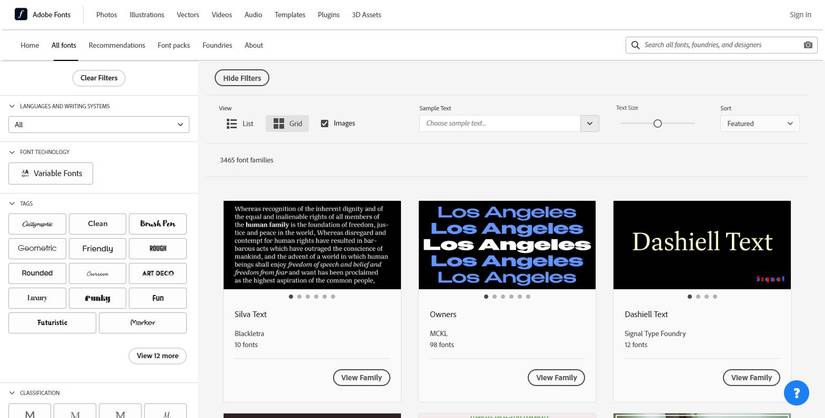The image size is (825, 418).
Task: Select last carousel dot under Dashiell Text
Action: click(715, 297)
